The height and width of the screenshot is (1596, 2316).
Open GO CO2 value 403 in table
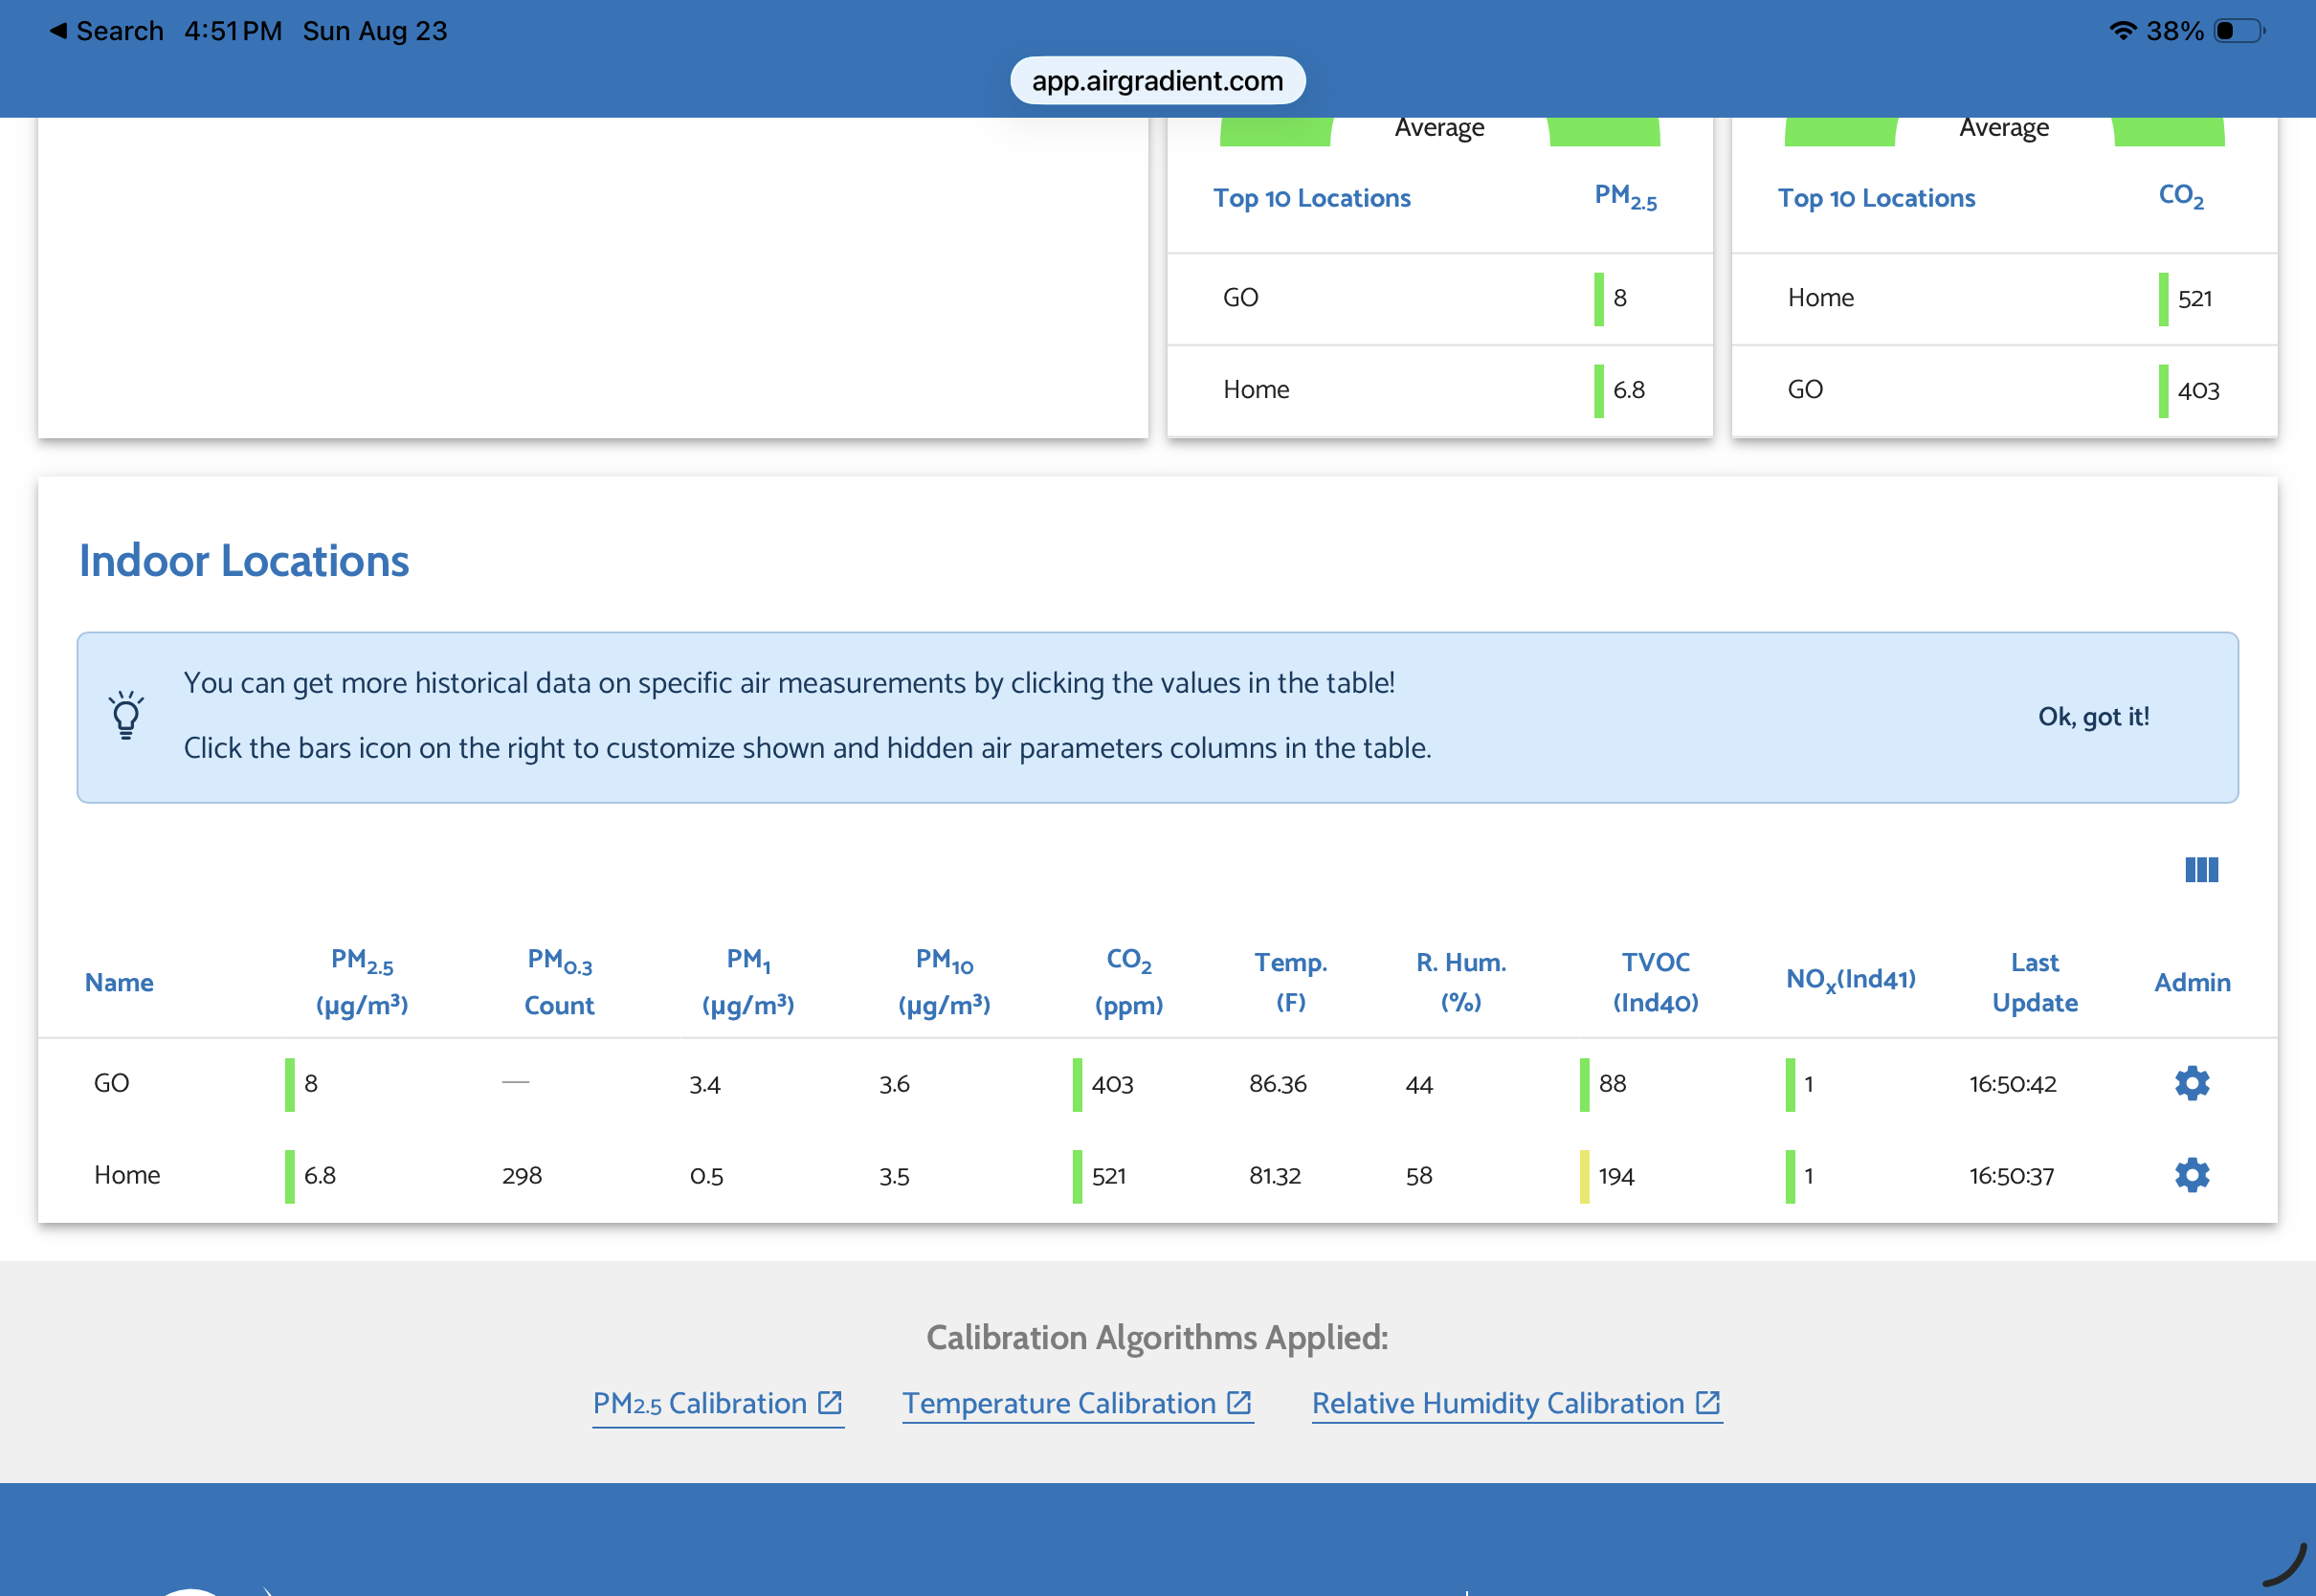click(1112, 1084)
